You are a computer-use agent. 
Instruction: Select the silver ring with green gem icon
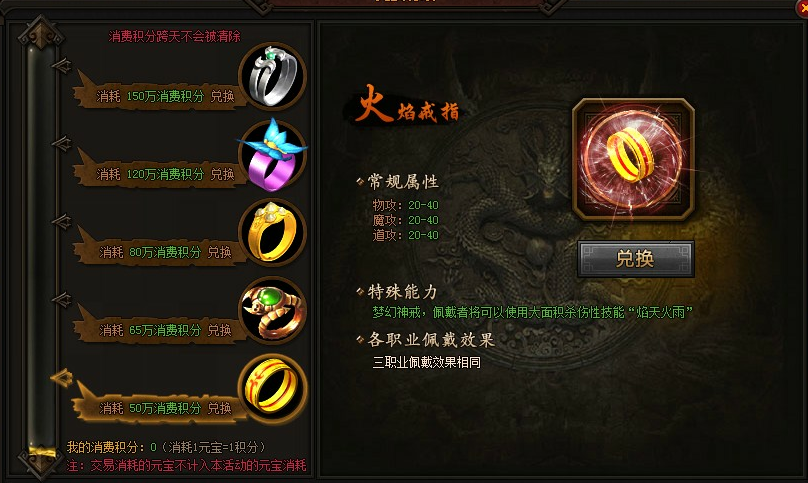273,76
